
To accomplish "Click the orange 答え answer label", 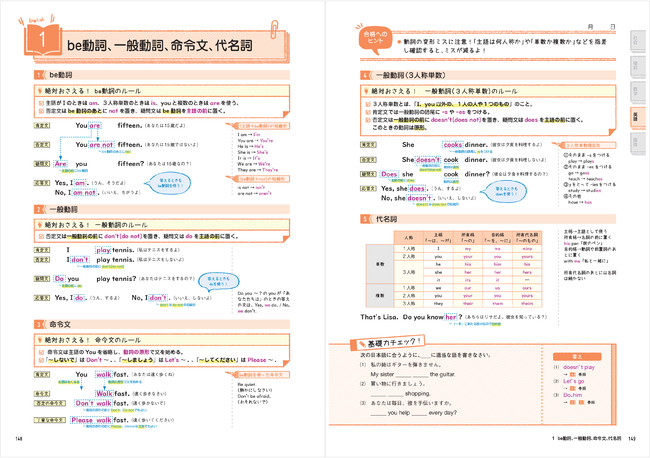I will click(577, 356).
